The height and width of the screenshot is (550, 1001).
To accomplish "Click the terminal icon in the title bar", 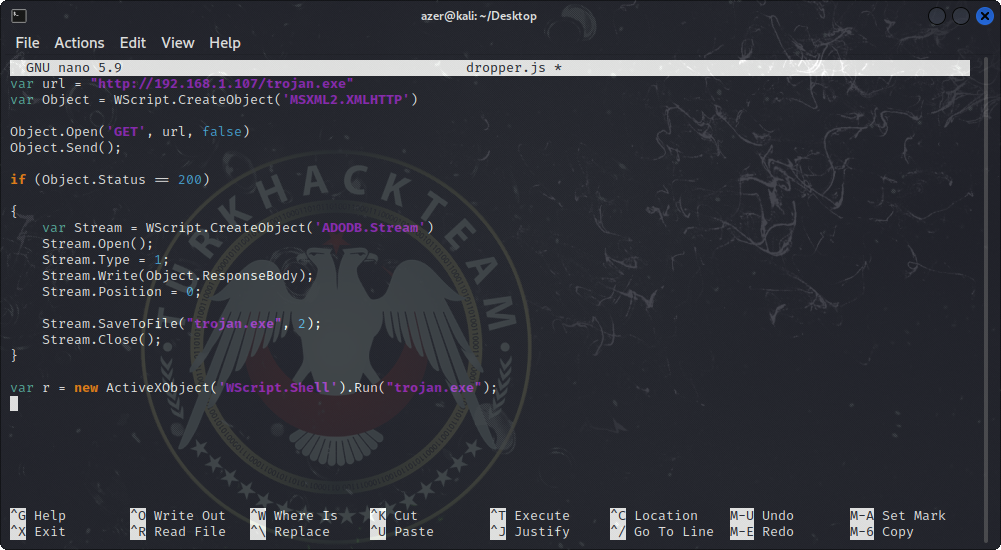I will [x=19, y=16].
